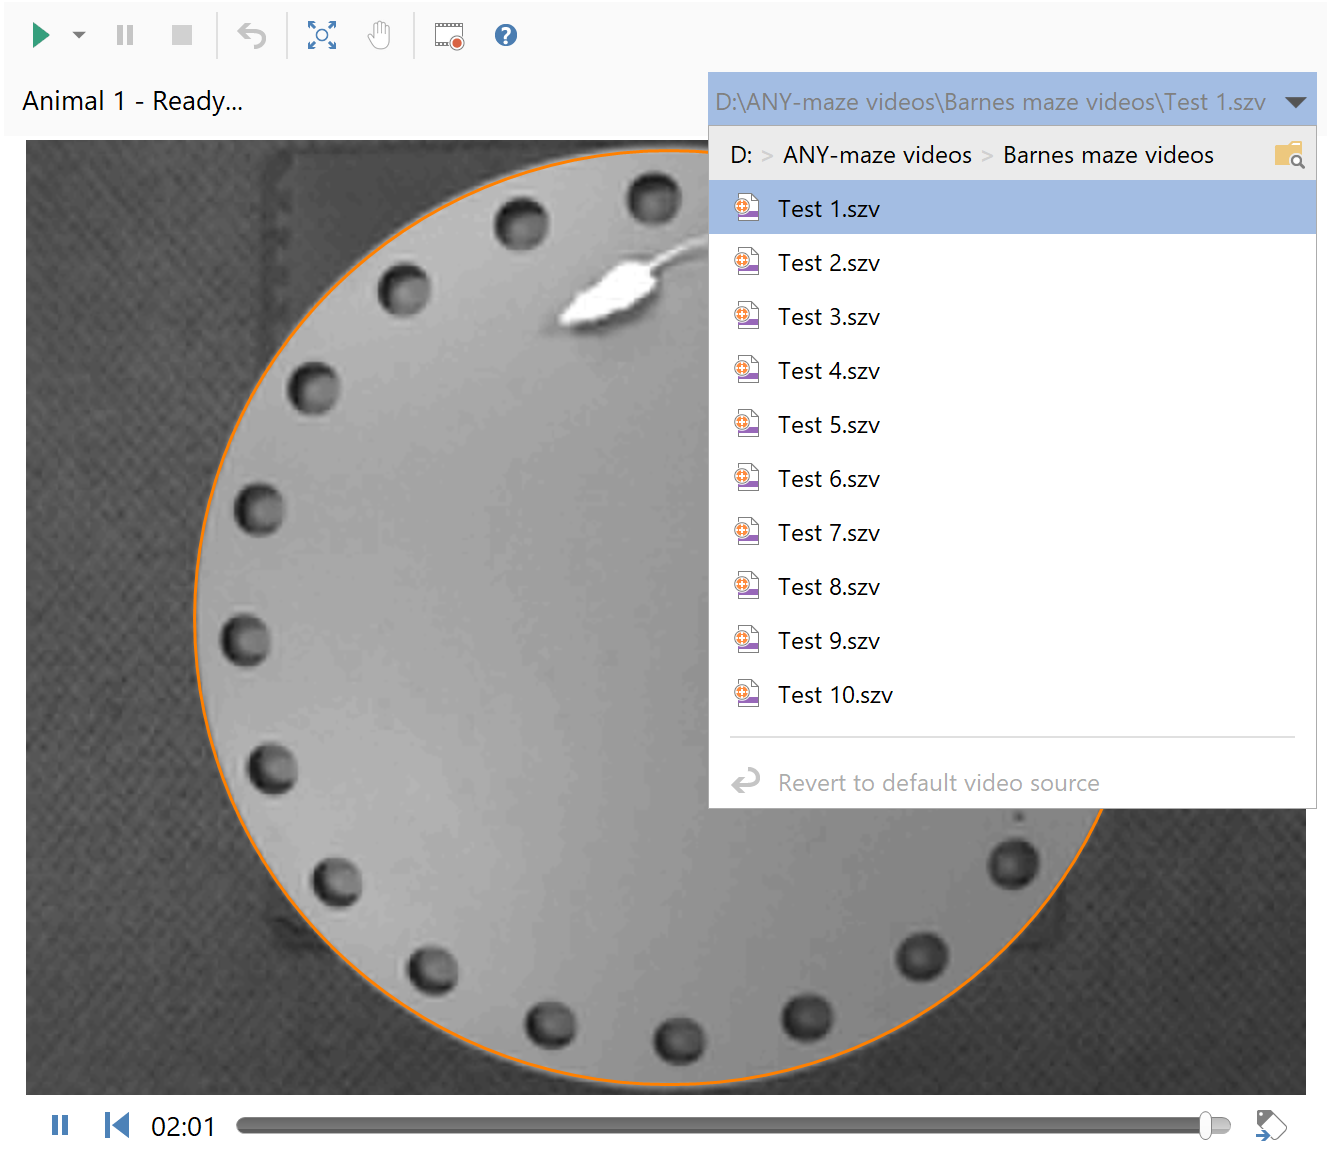
Task: Click the Animal 1 - Ready status text
Action: [133, 100]
